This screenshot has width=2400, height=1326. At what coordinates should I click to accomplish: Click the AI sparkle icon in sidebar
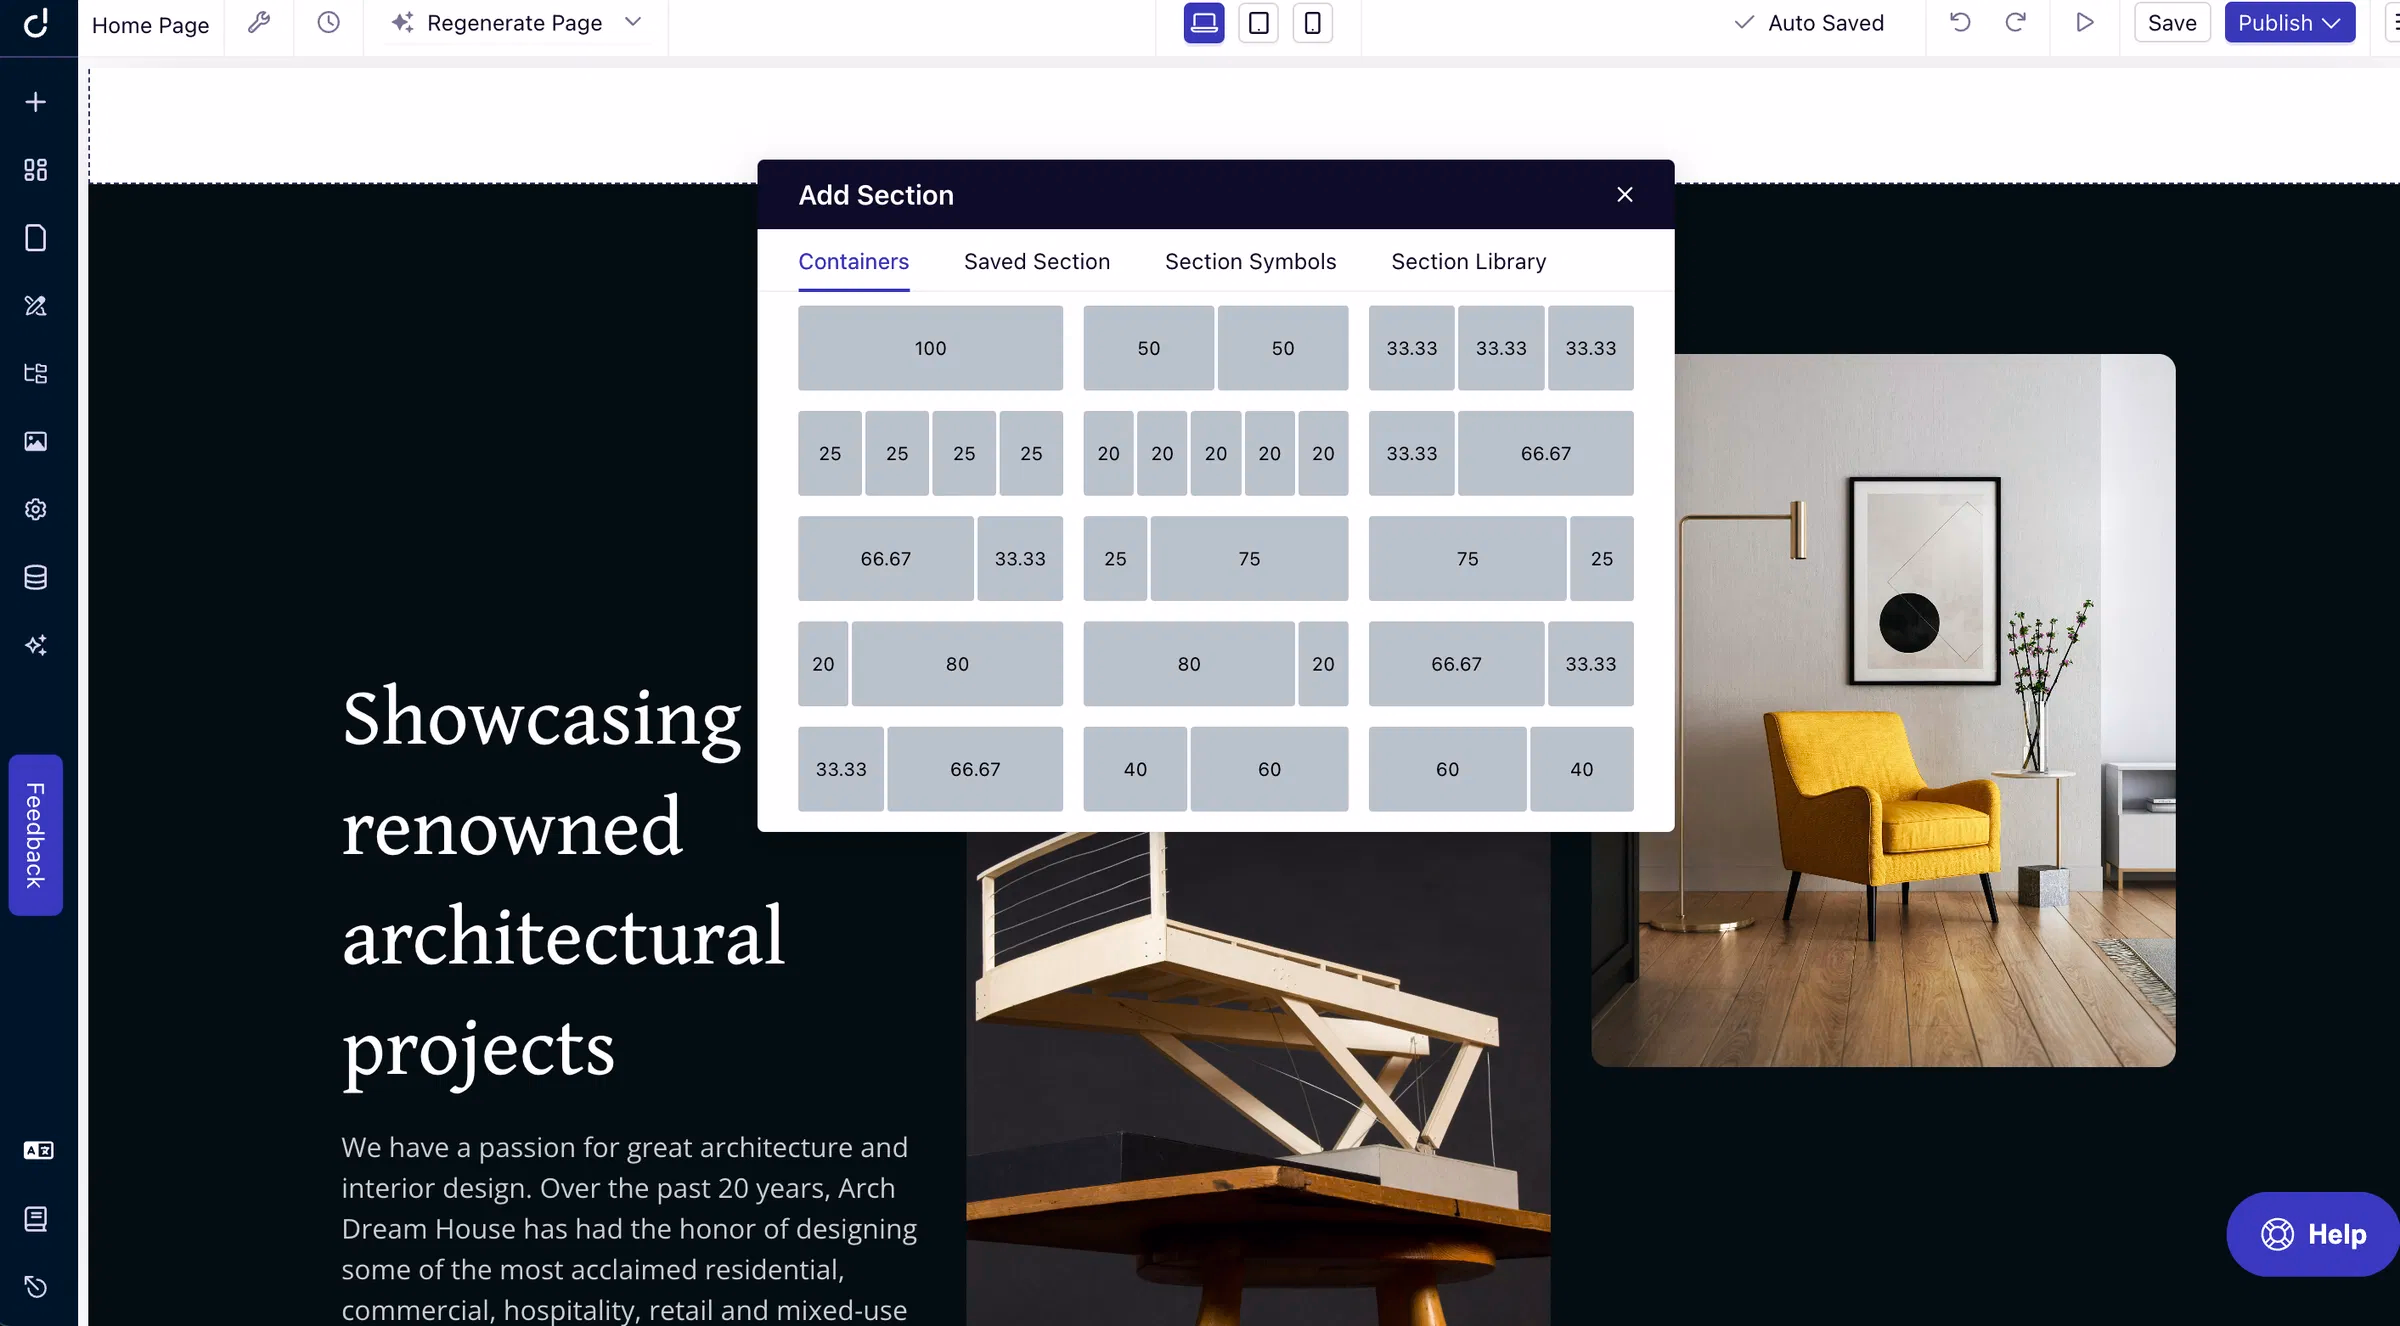pyautogui.click(x=35, y=645)
